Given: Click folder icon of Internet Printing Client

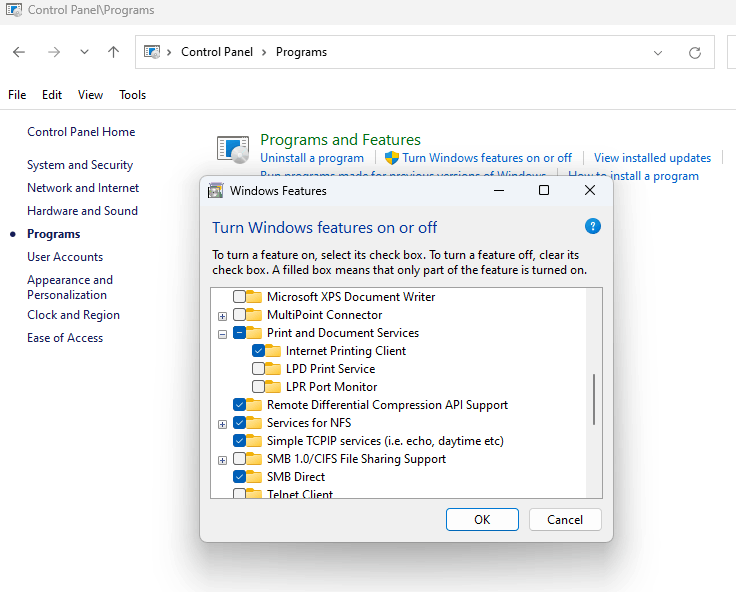Looking at the screenshot, I should (273, 351).
